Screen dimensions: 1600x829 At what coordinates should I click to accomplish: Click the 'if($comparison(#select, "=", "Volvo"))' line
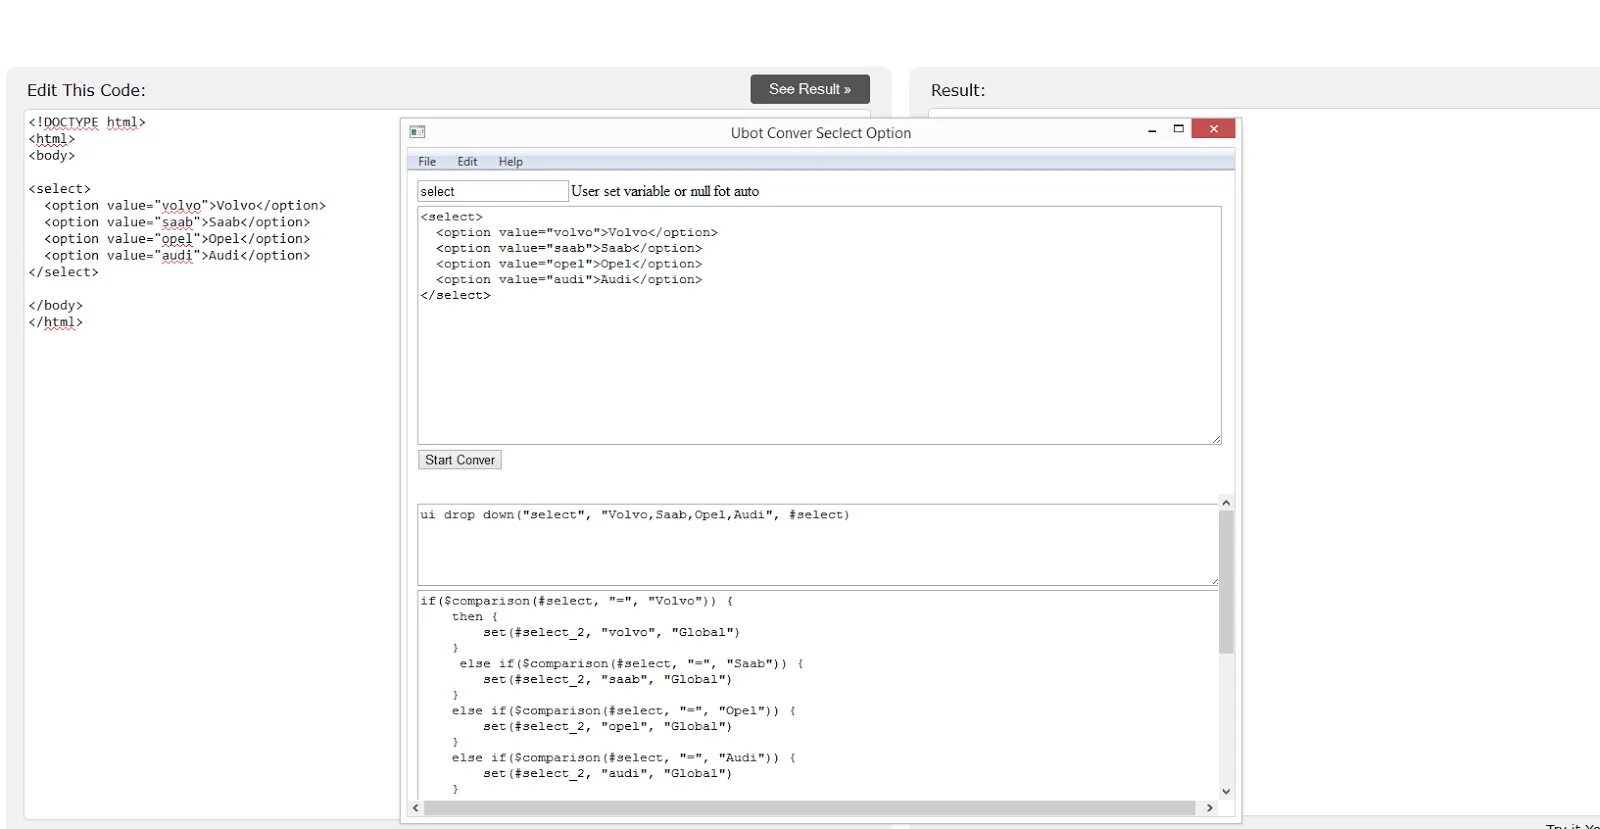(577, 601)
